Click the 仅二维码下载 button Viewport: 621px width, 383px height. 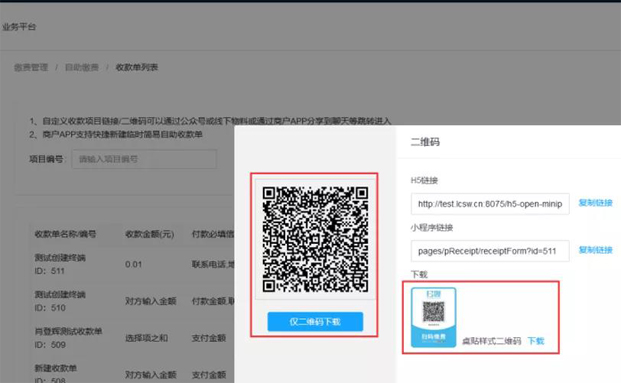pyautogui.click(x=315, y=322)
